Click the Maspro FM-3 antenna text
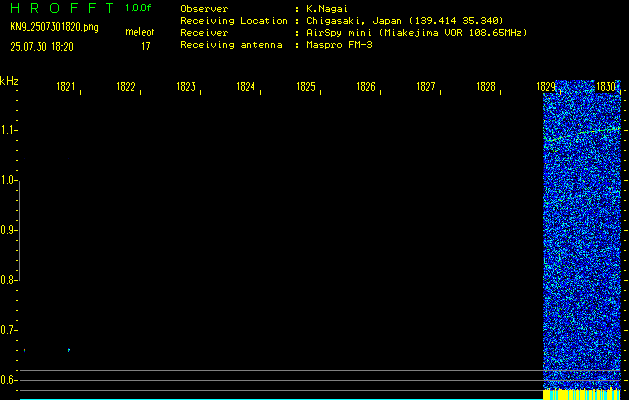This screenshot has width=629, height=400. pyautogui.click(x=339, y=45)
